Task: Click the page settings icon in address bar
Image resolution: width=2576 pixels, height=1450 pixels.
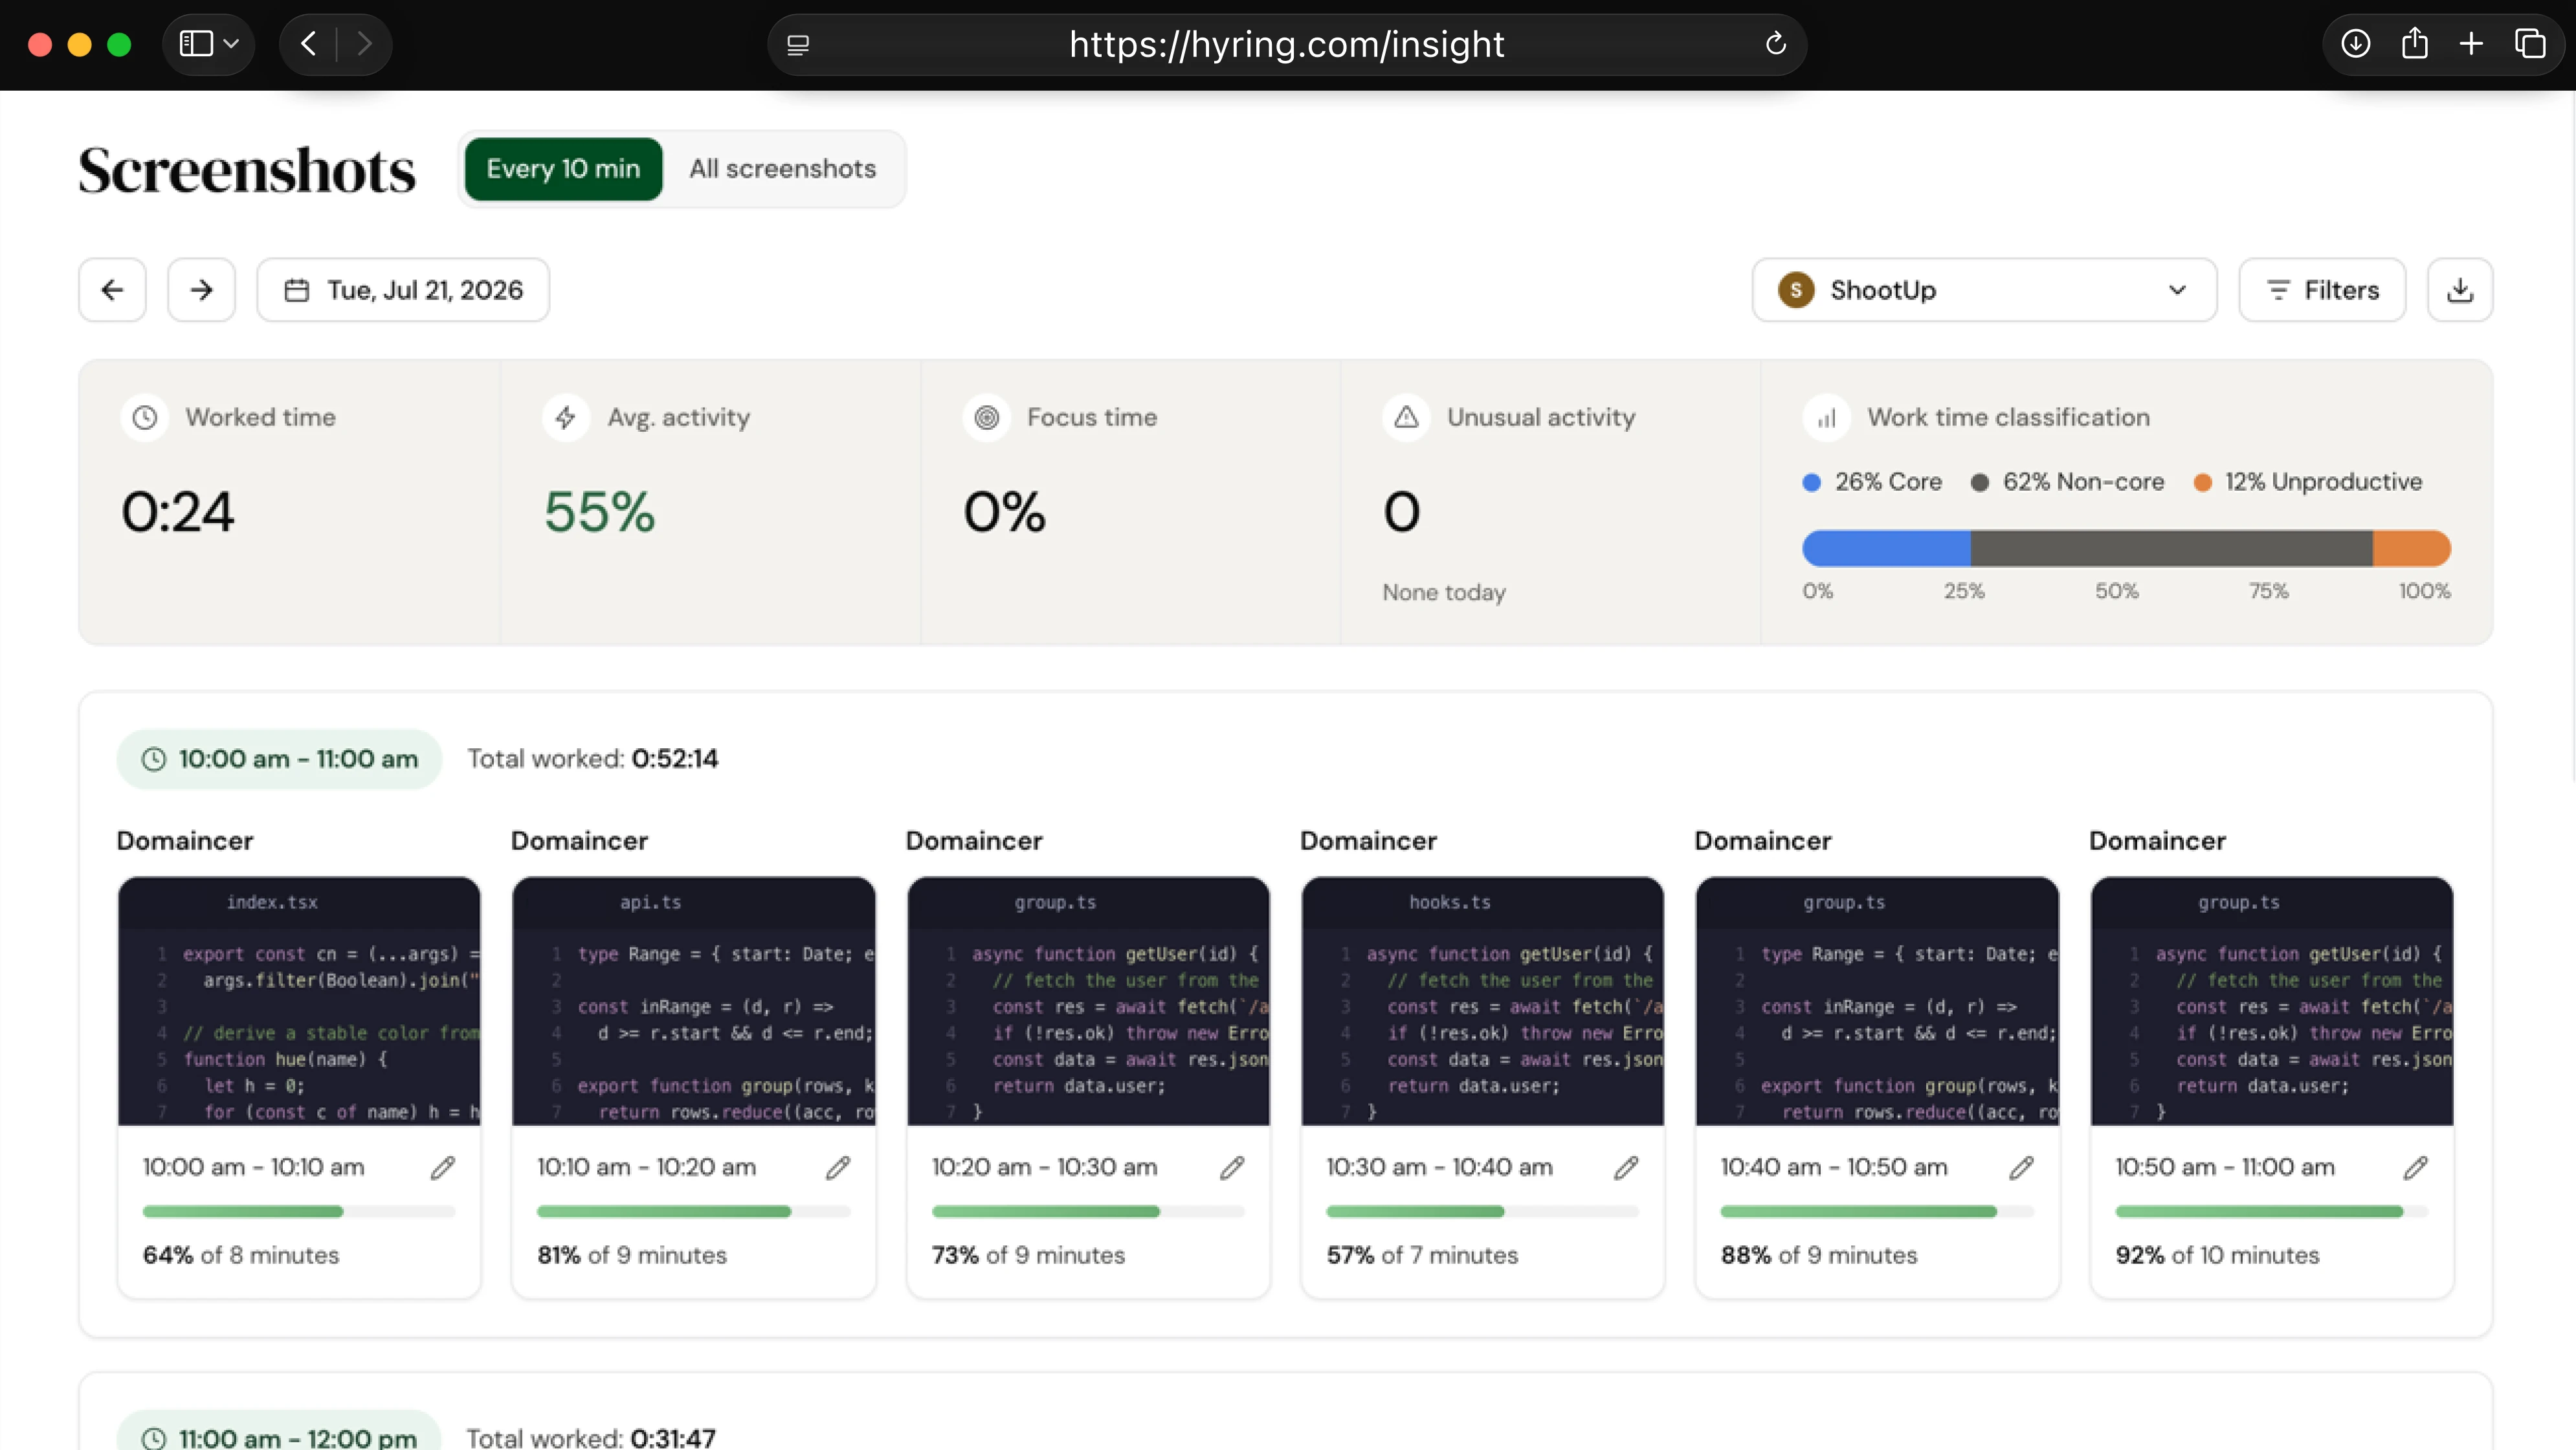Action: 798,45
